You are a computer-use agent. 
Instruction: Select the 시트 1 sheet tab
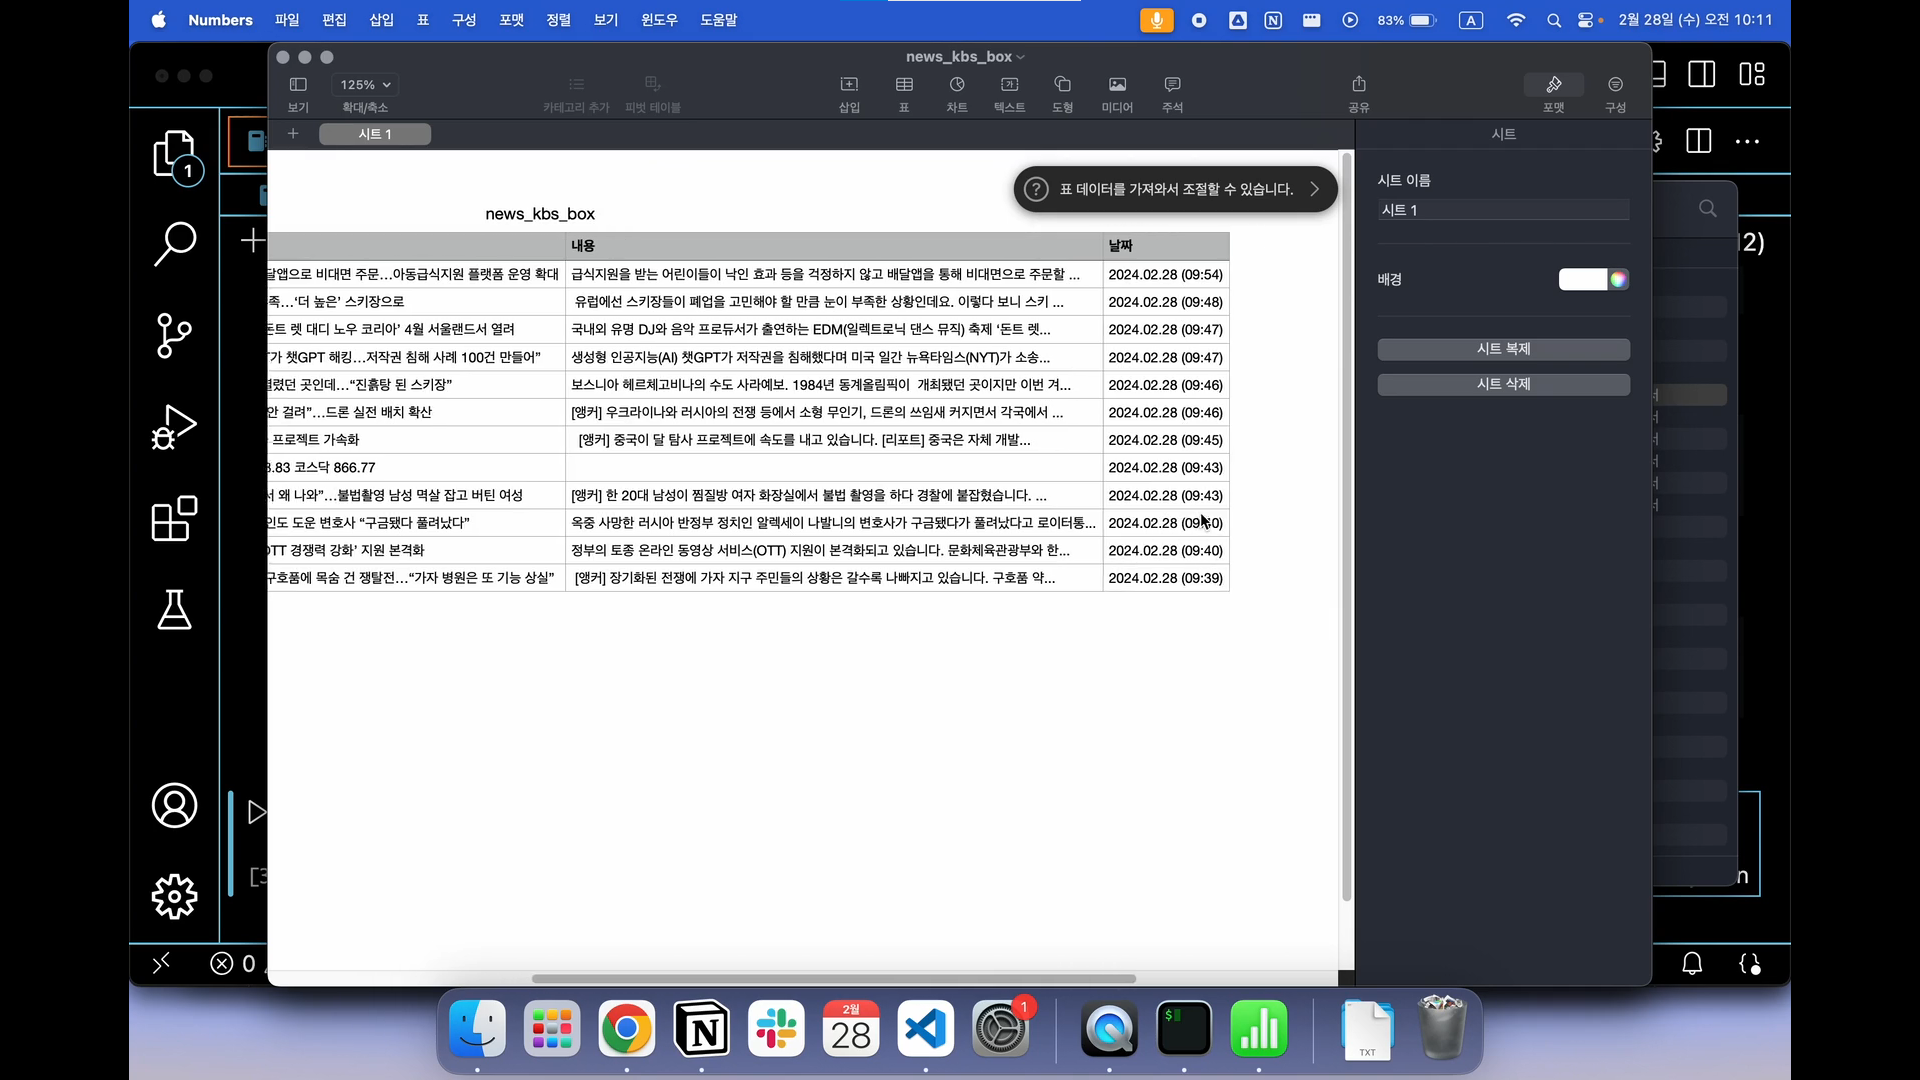point(375,134)
